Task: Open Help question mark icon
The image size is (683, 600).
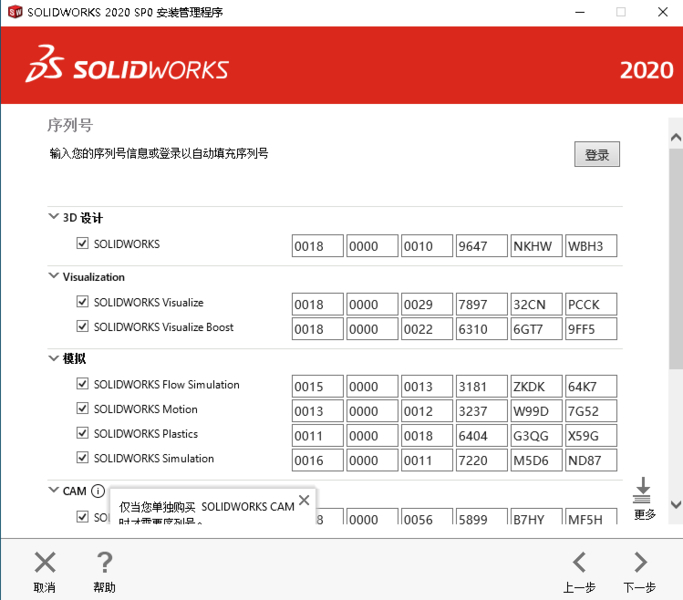Action: (x=105, y=562)
